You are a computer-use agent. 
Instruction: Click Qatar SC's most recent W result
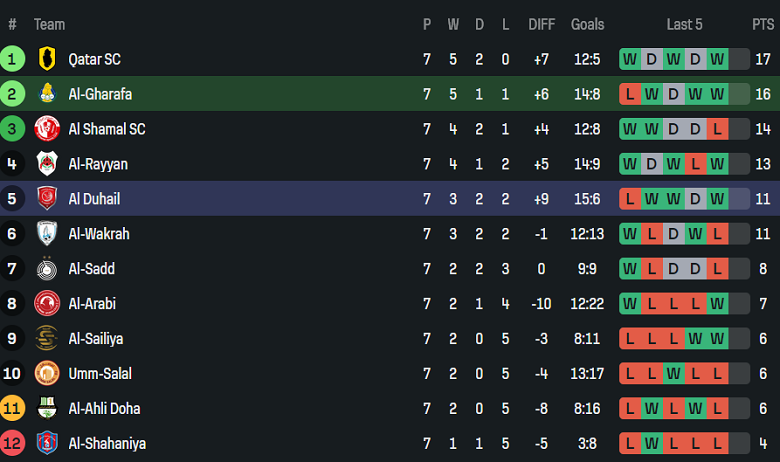[x=717, y=59]
